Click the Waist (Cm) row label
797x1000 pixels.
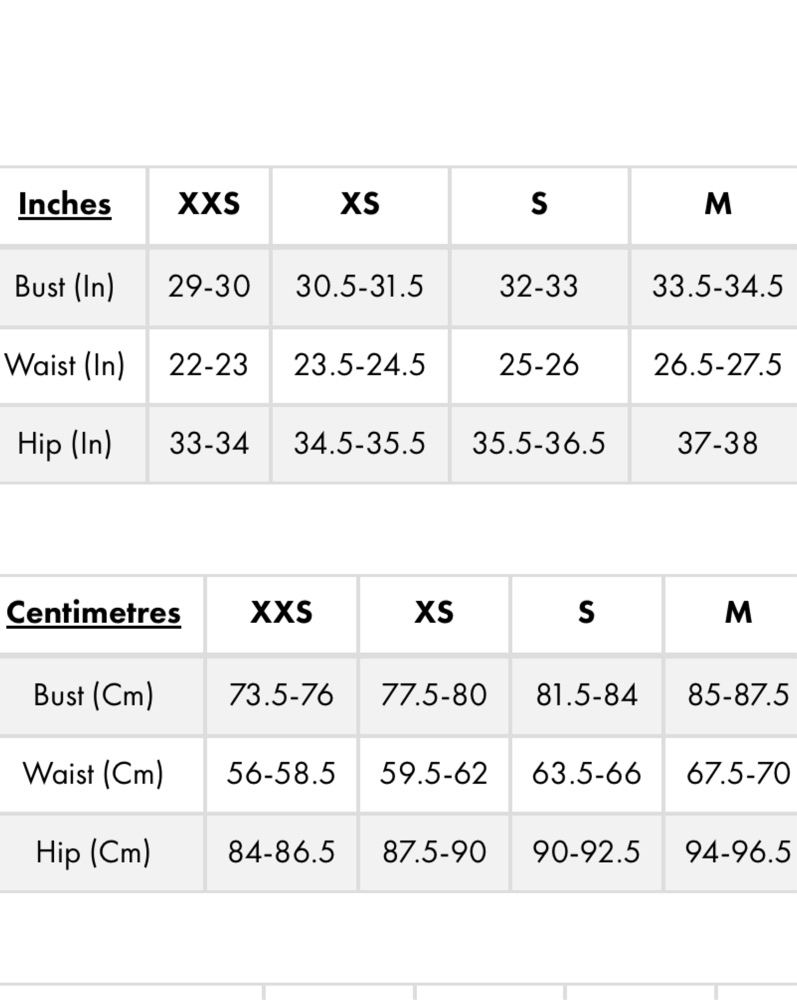tap(94, 774)
